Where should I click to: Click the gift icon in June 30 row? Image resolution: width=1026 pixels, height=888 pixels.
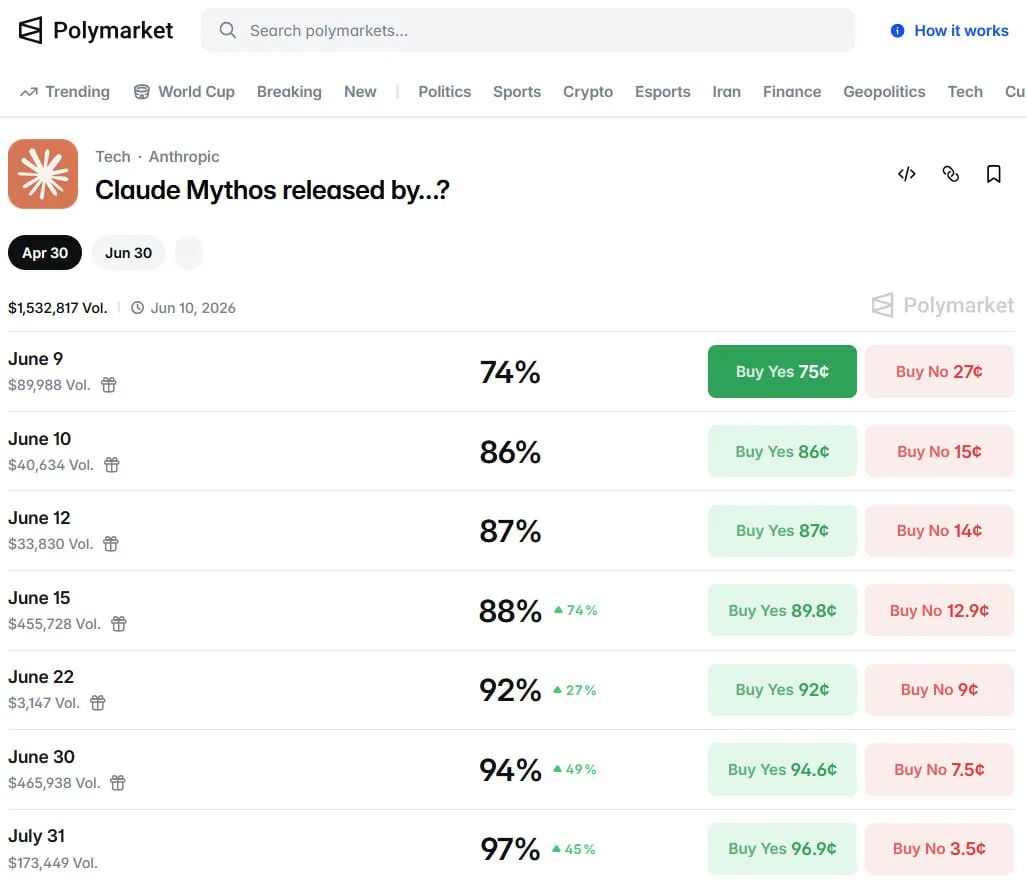click(118, 783)
